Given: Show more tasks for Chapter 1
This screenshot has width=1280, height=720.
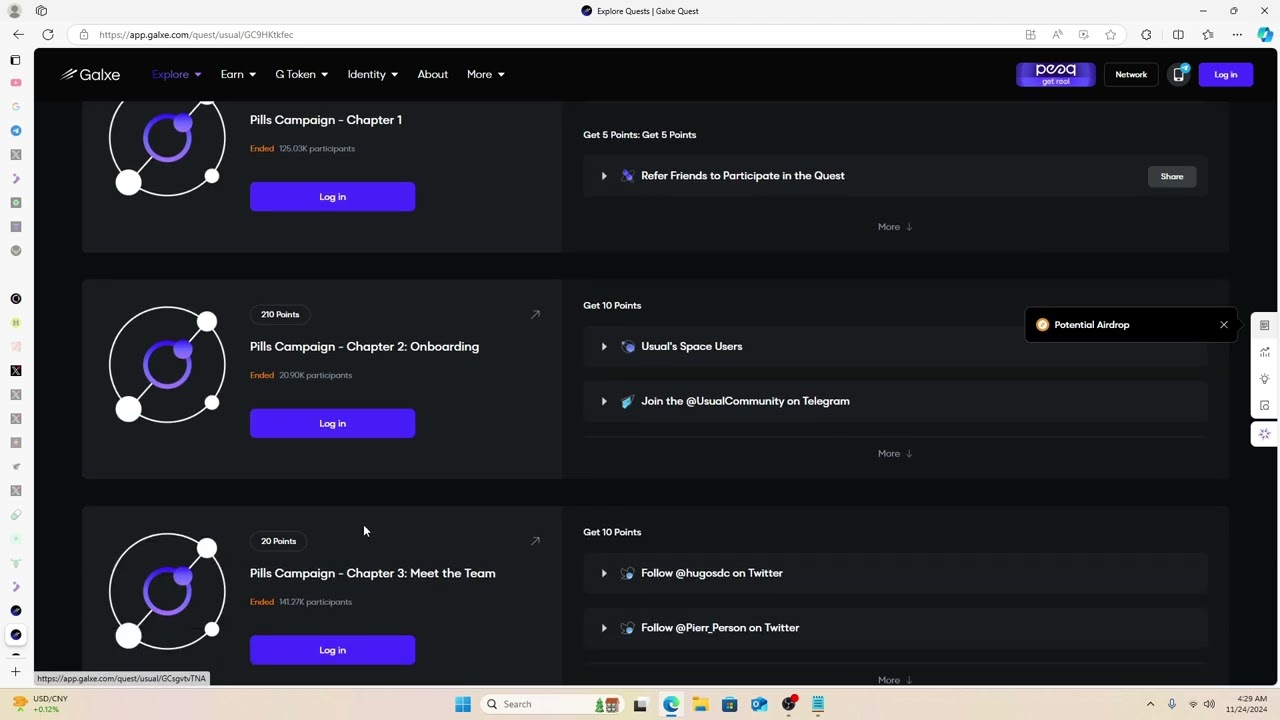Looking at the screenshot, I should tap(895, 227).
